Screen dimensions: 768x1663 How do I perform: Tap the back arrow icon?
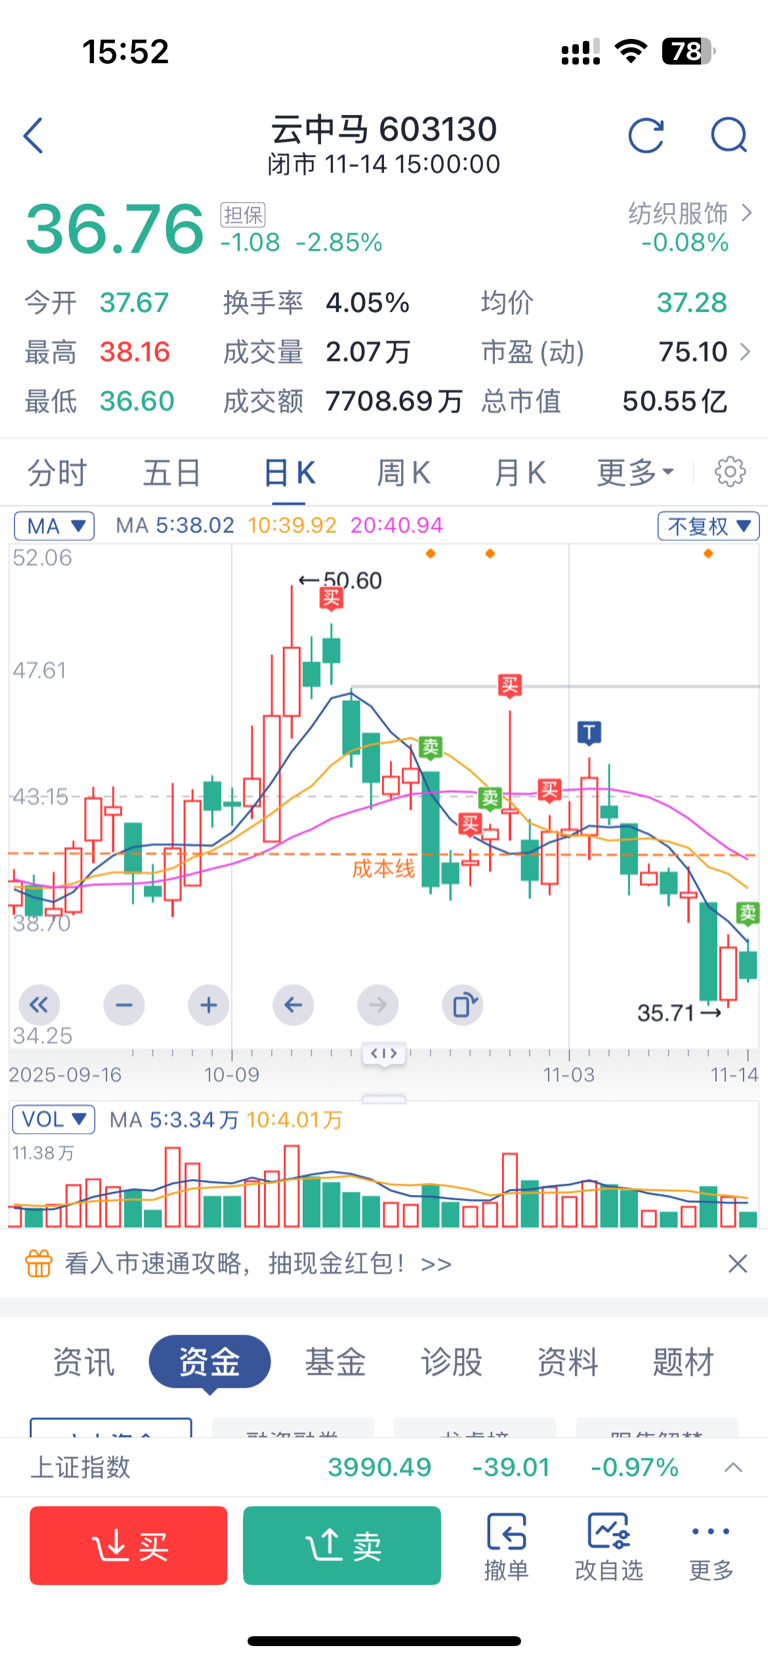click(x=34, y=136)
